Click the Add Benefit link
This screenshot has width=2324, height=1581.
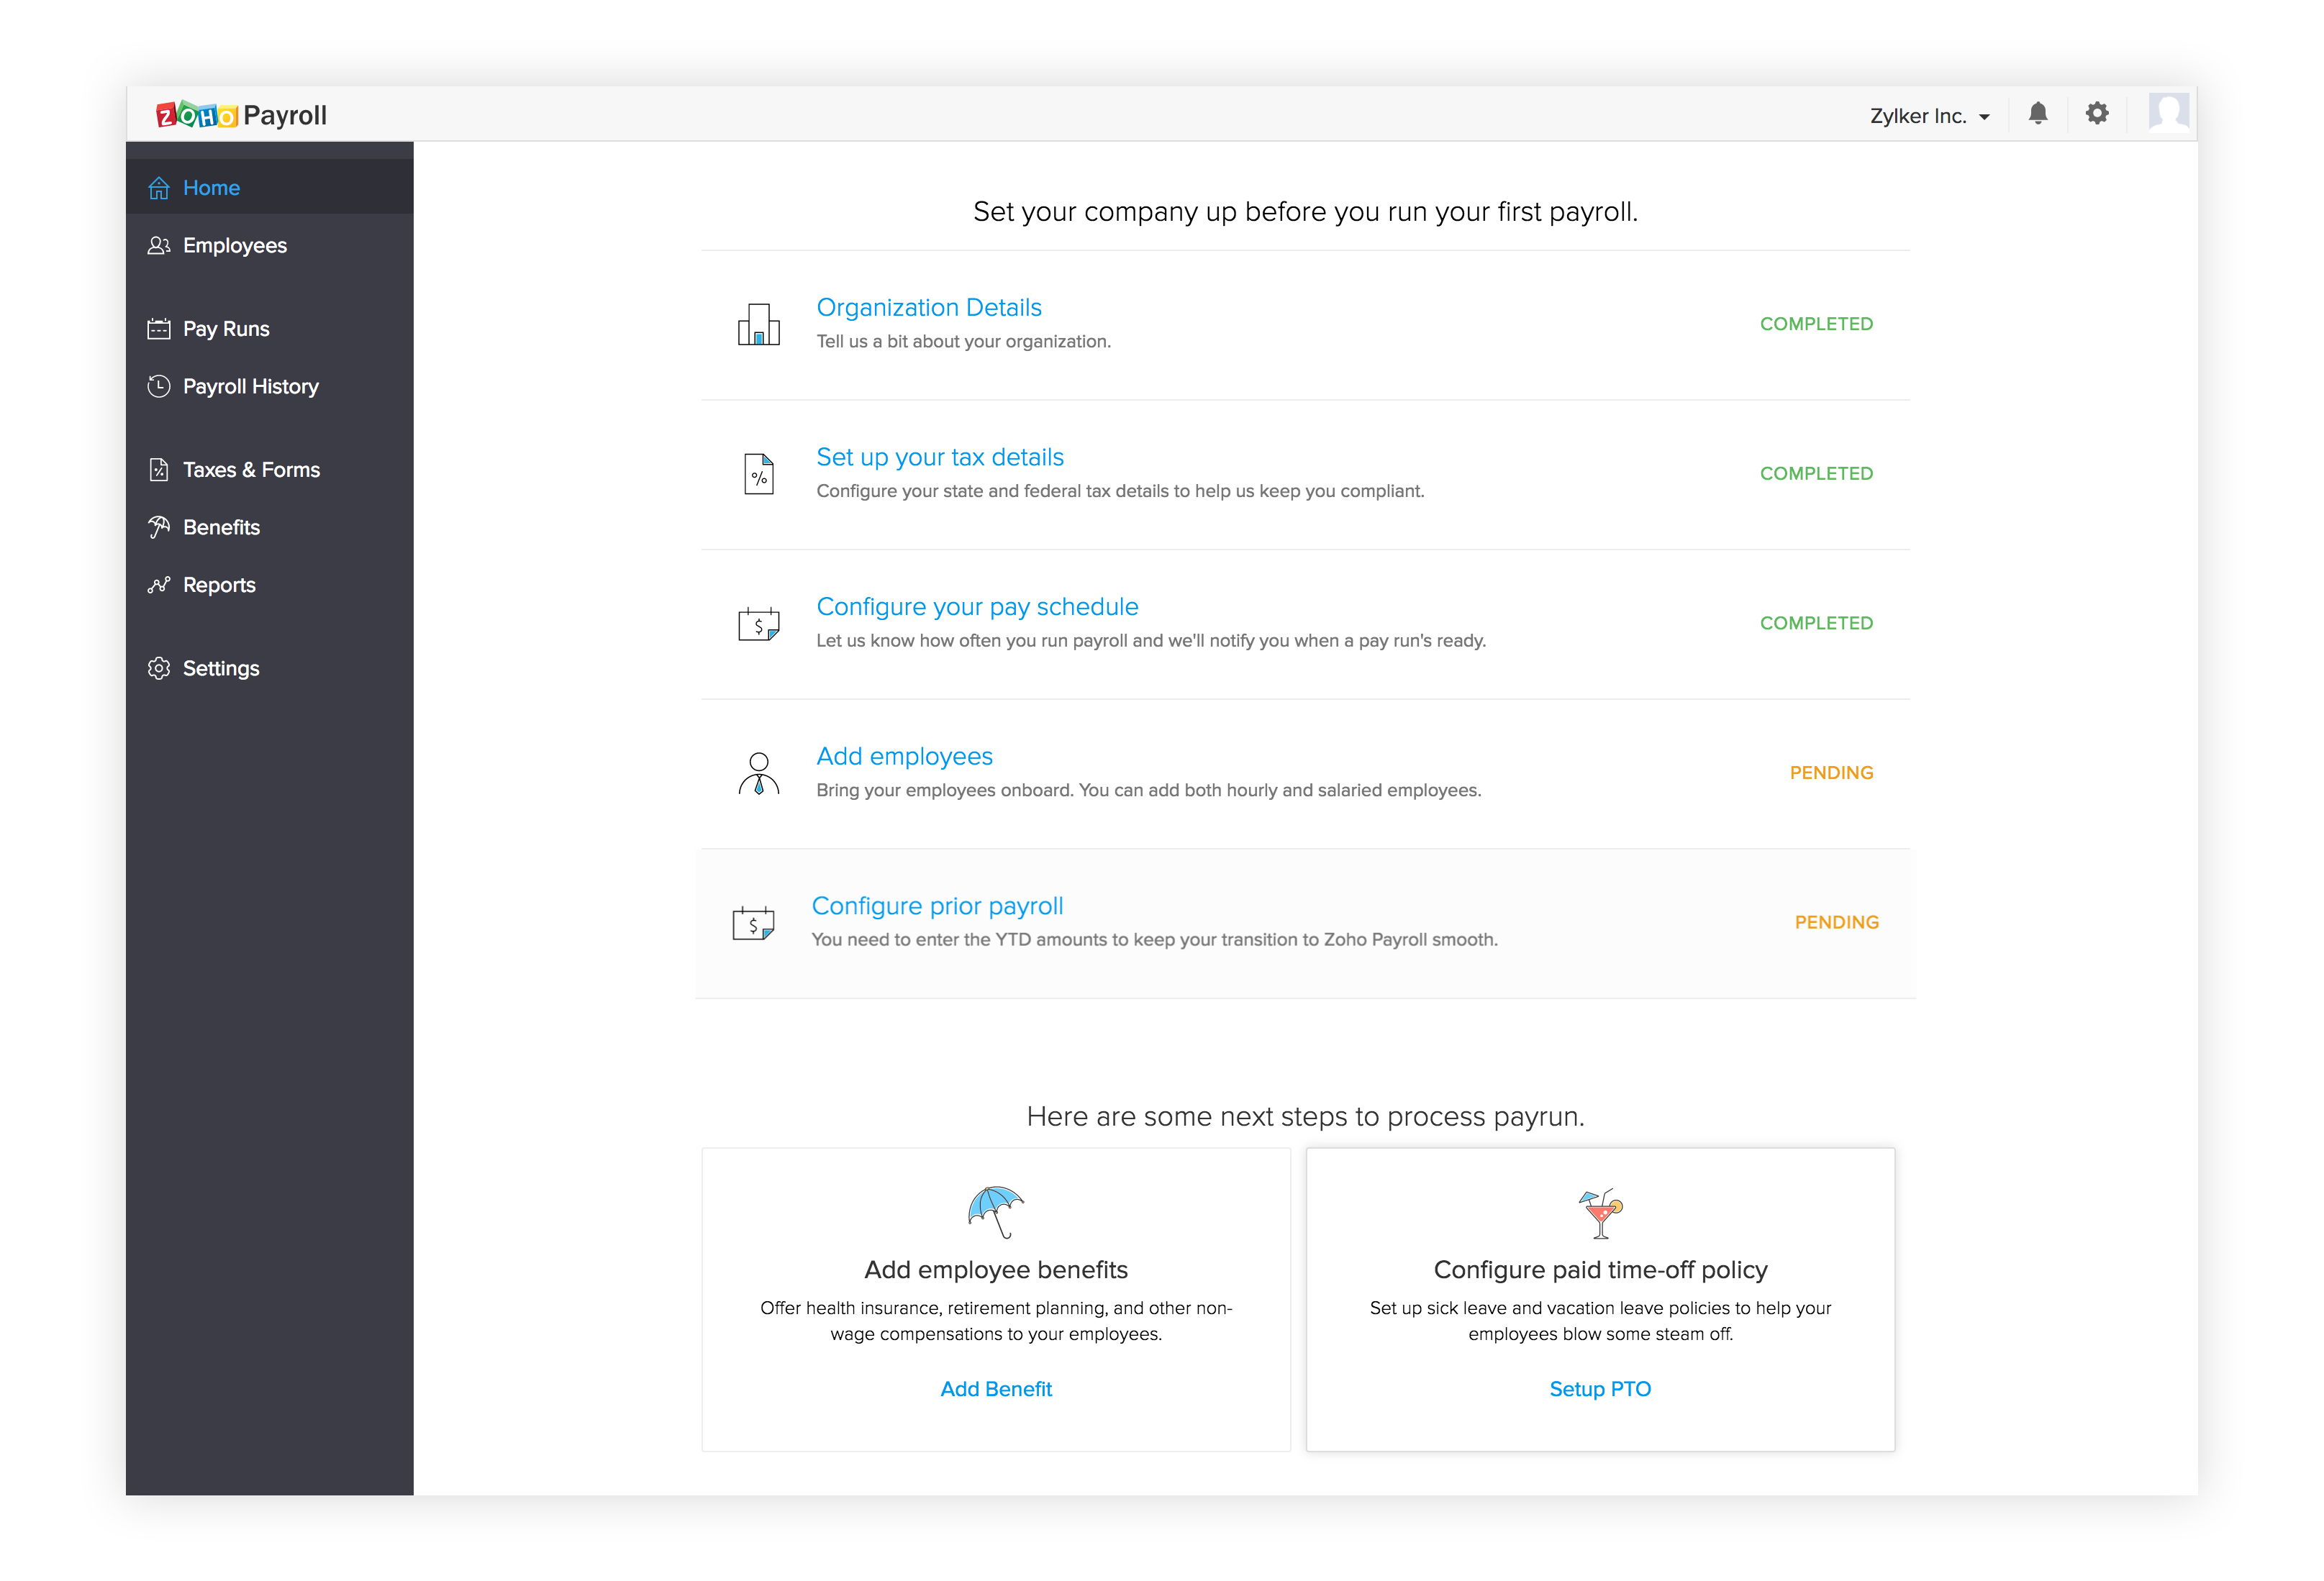pos(995,1389)
